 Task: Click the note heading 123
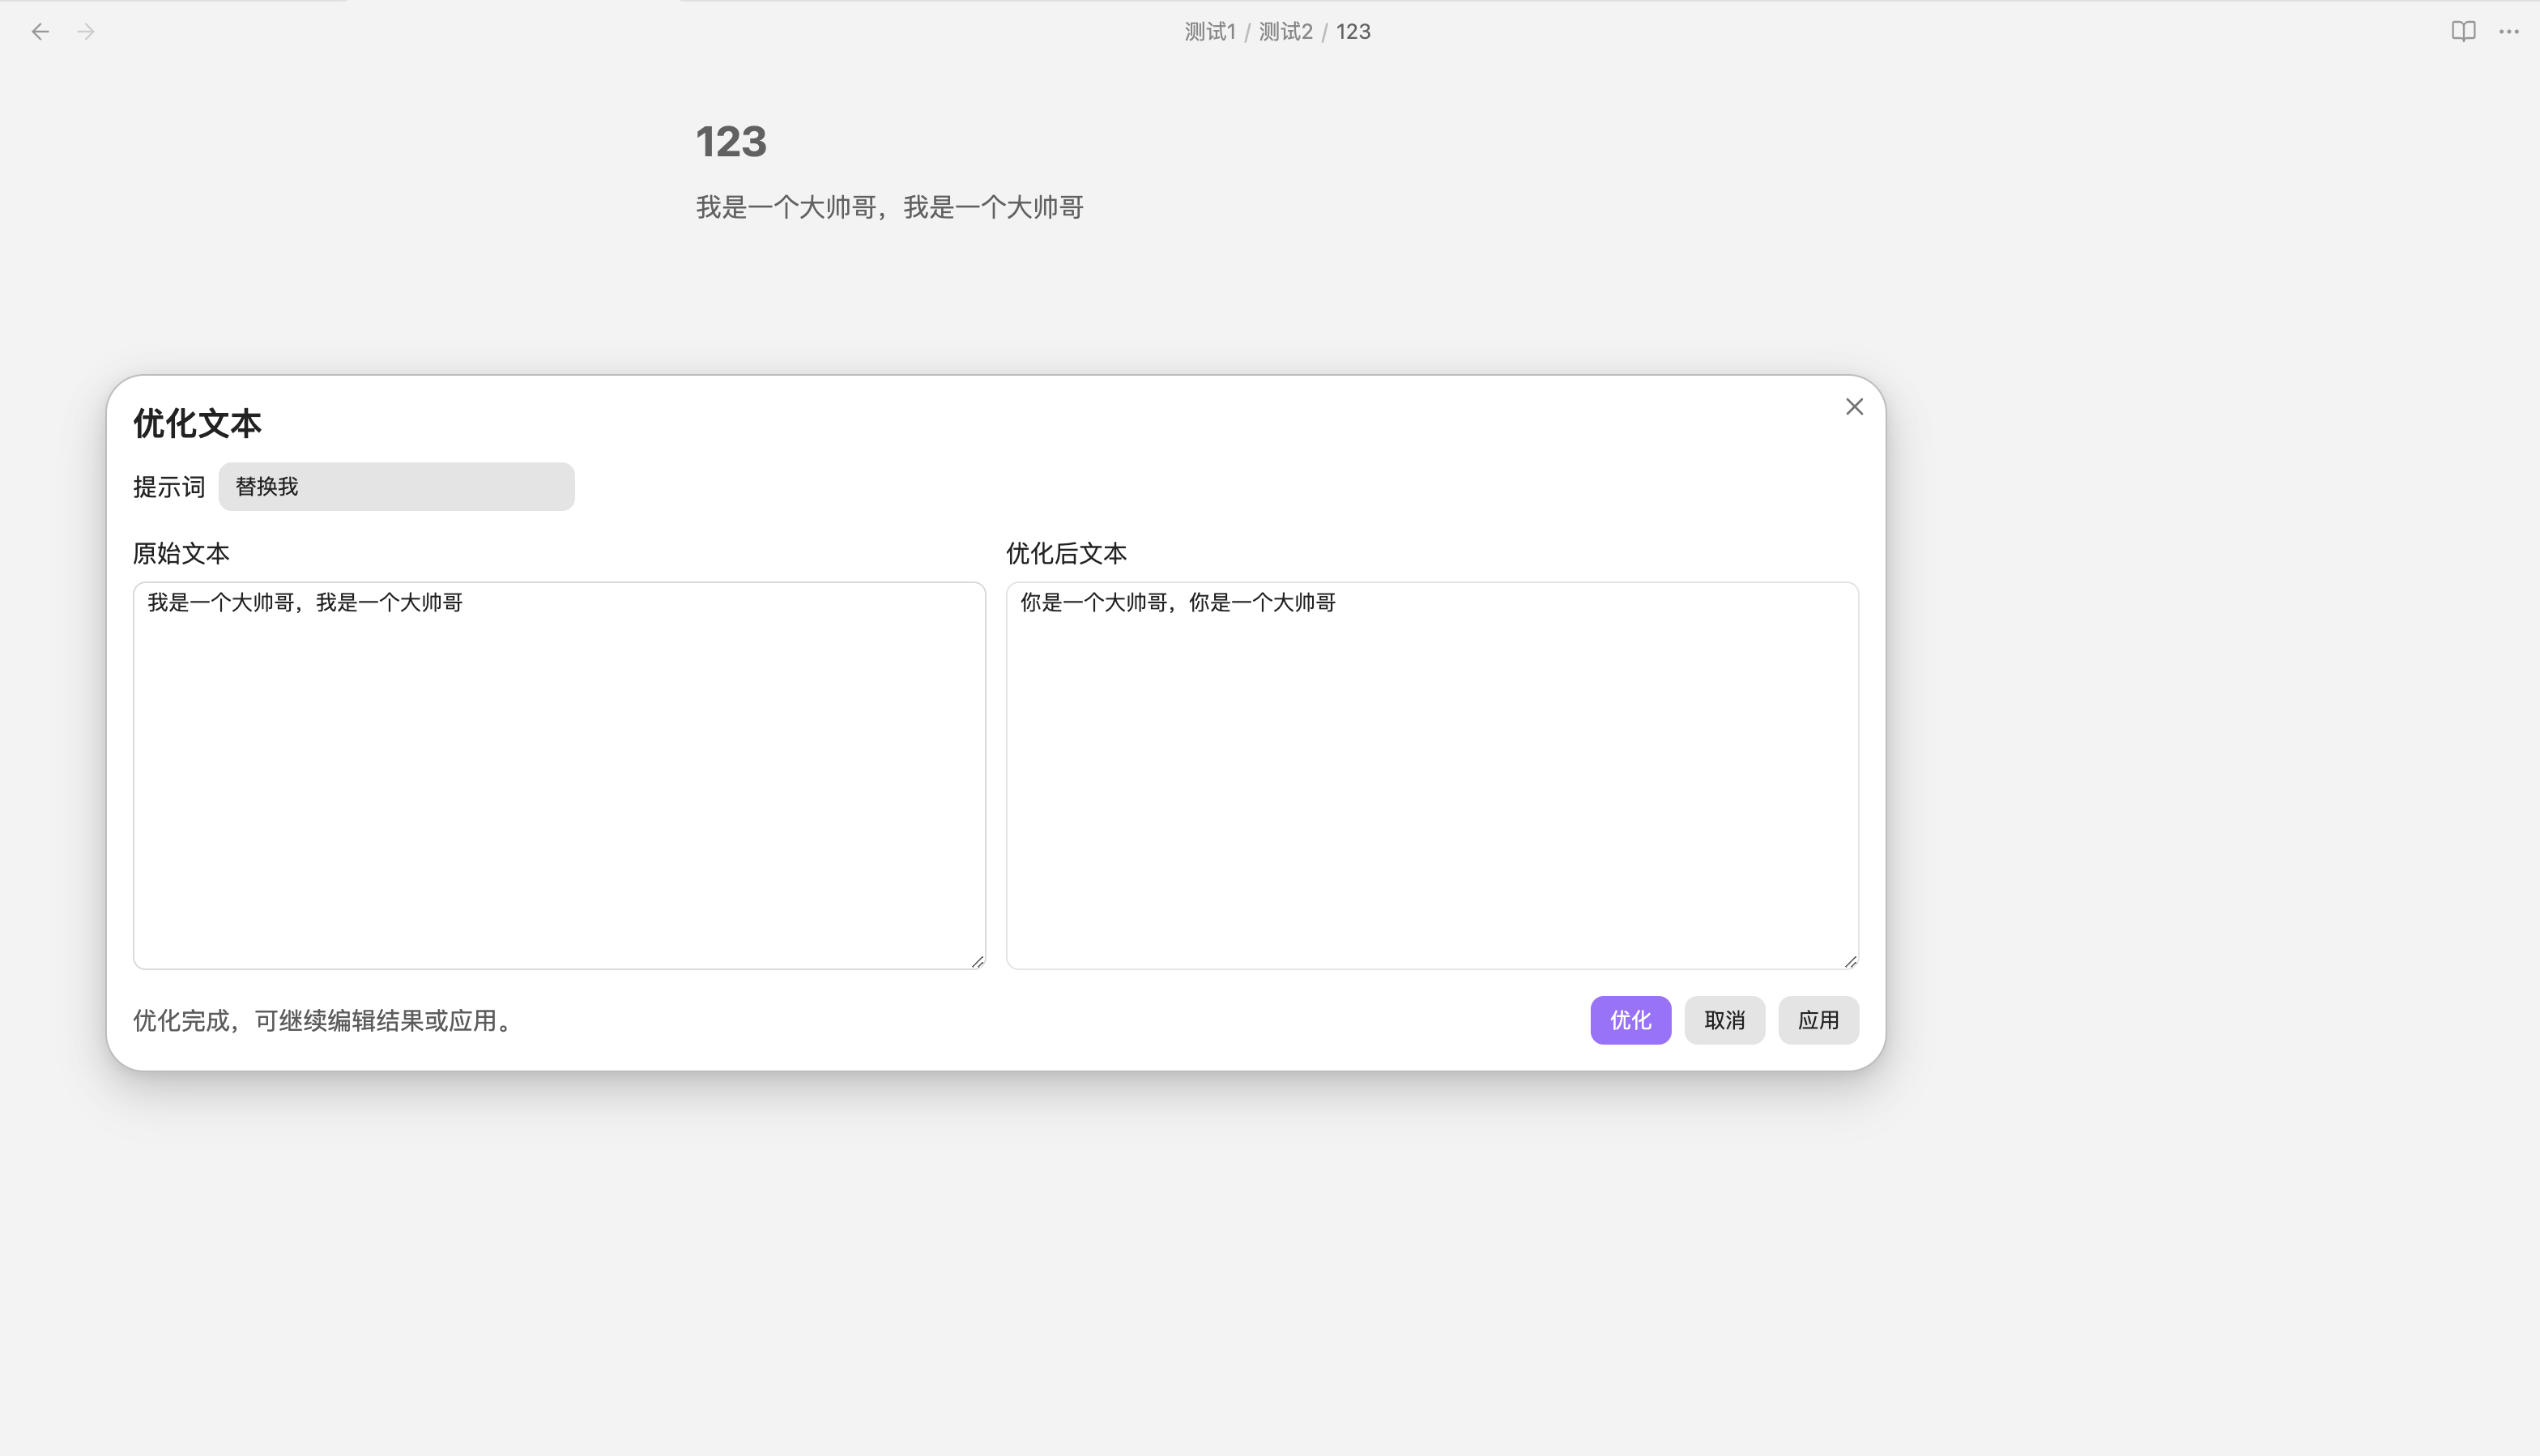731,142
